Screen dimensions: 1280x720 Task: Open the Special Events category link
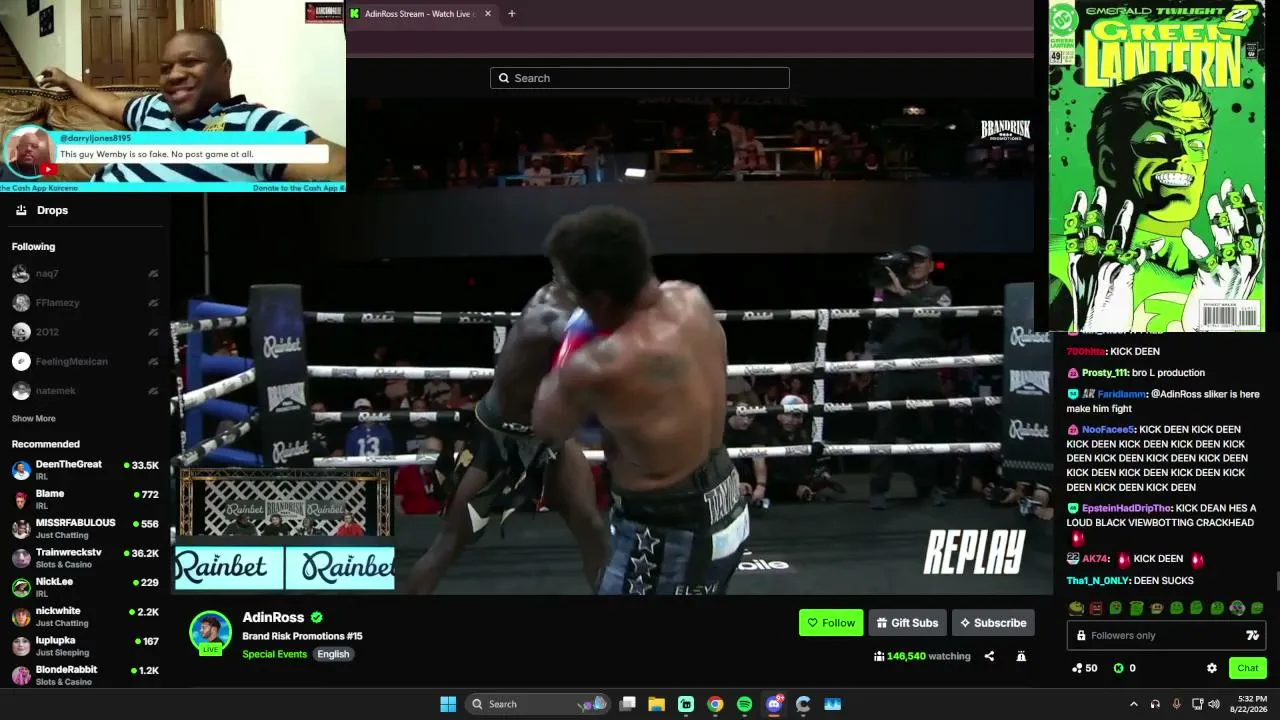click(x=274, y=654)
